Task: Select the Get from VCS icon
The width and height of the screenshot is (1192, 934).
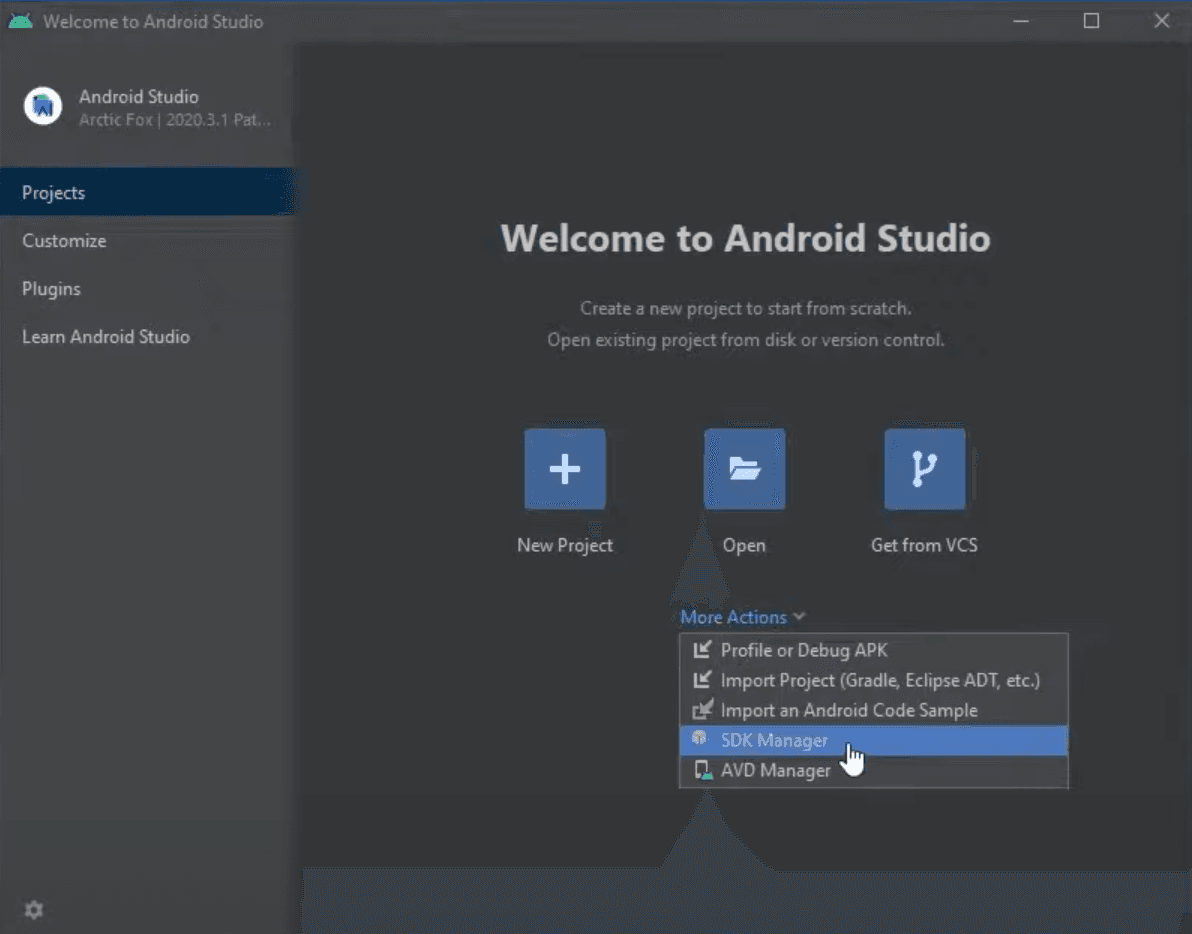Action: (923, 468)
